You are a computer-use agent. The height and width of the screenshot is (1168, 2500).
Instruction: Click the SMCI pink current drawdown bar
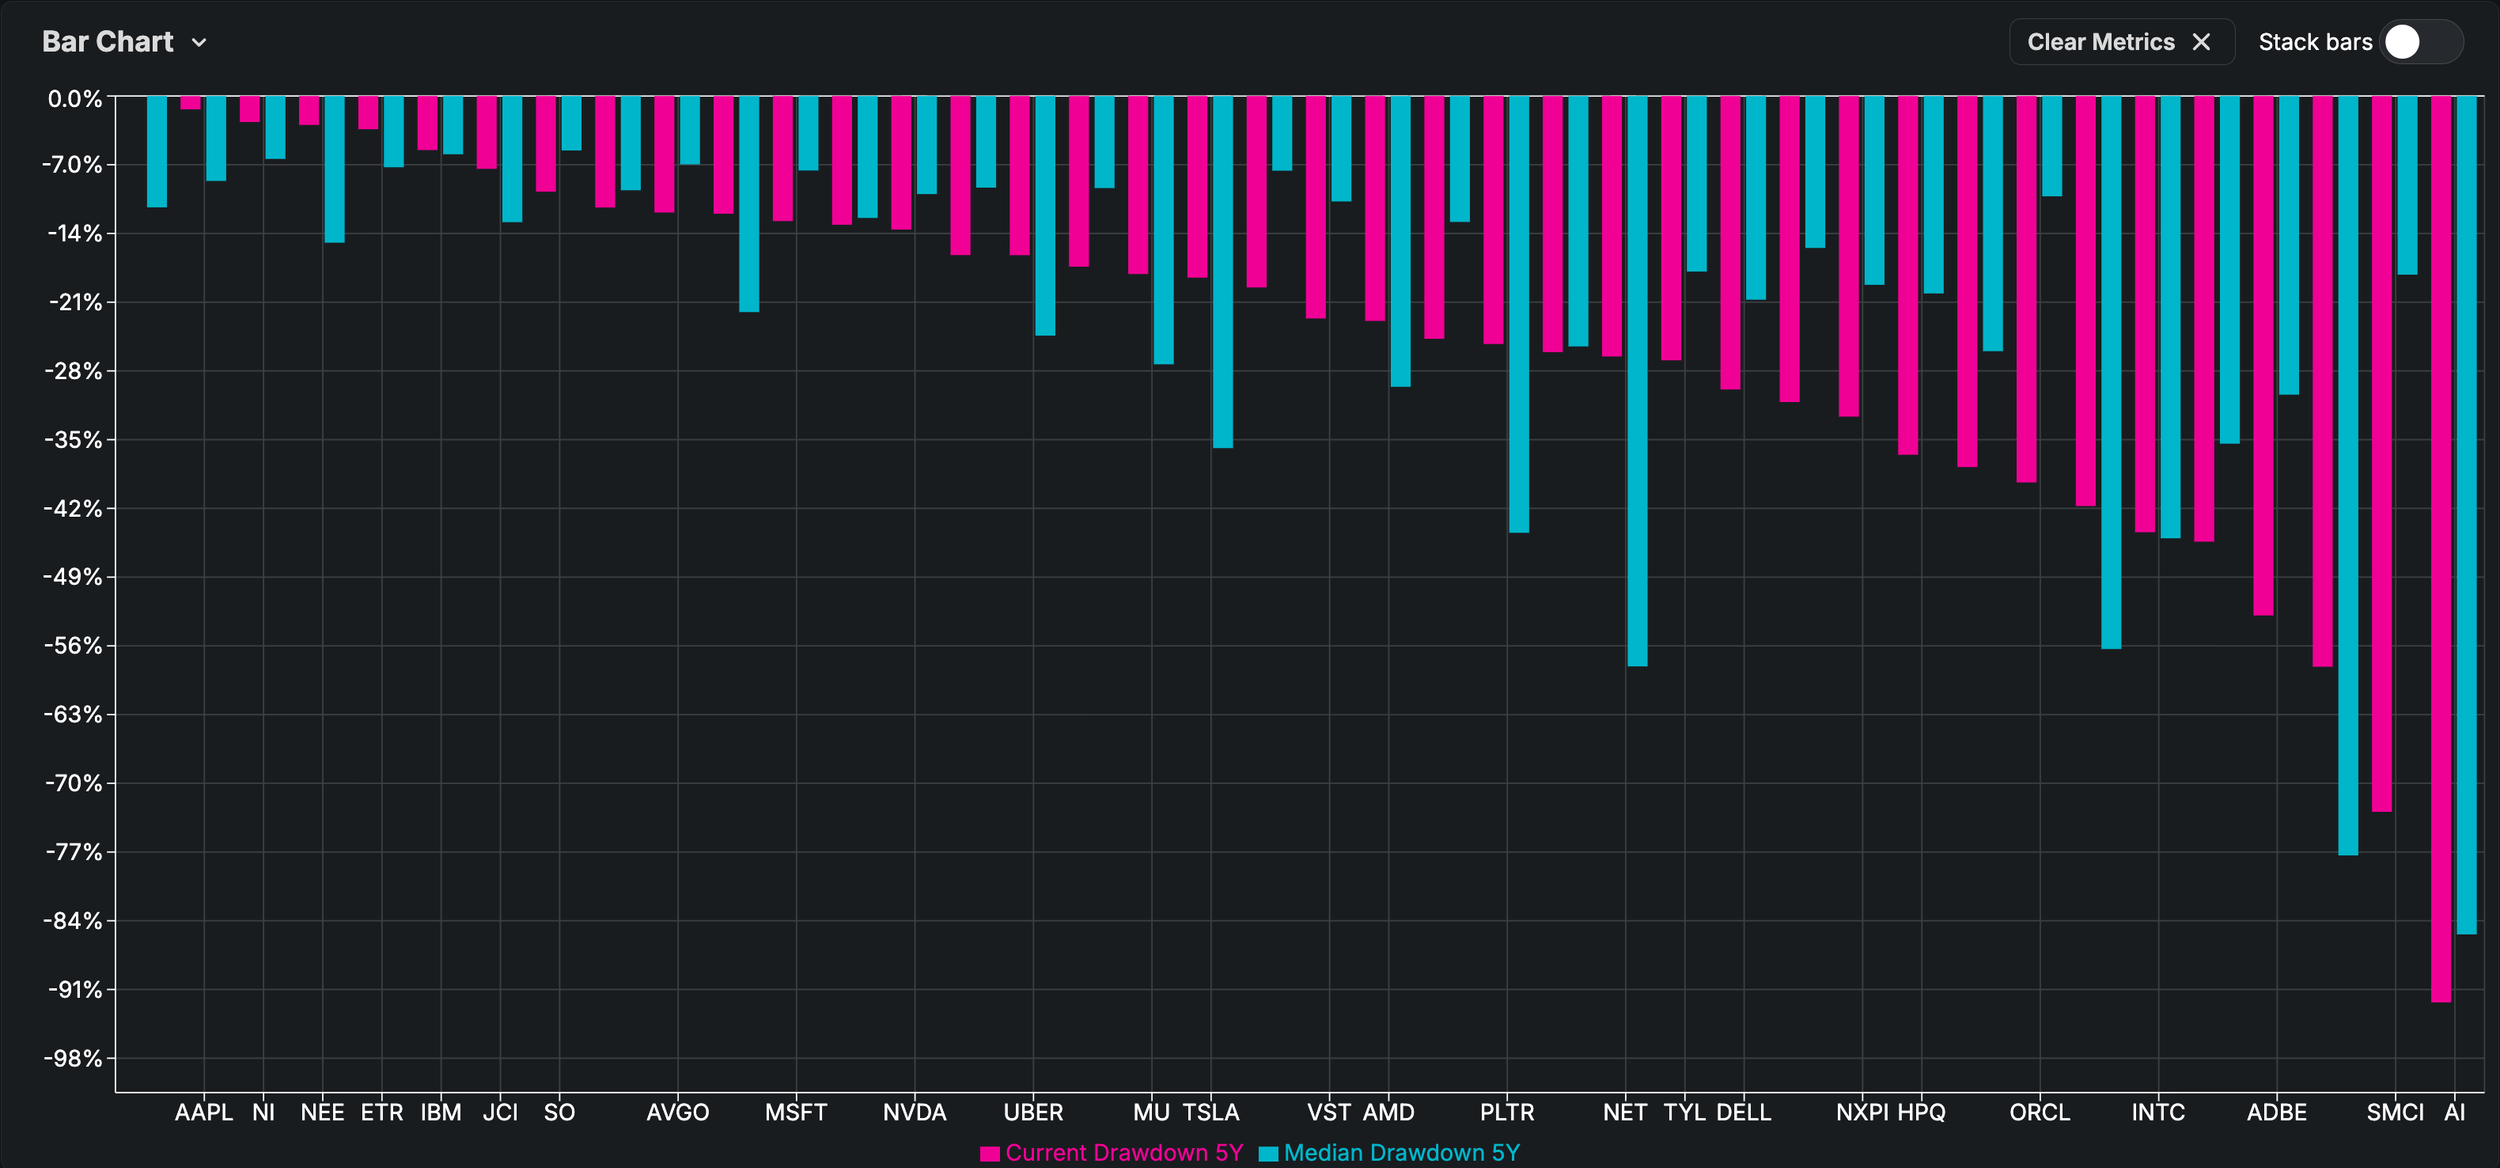[x=2381, y=450]
